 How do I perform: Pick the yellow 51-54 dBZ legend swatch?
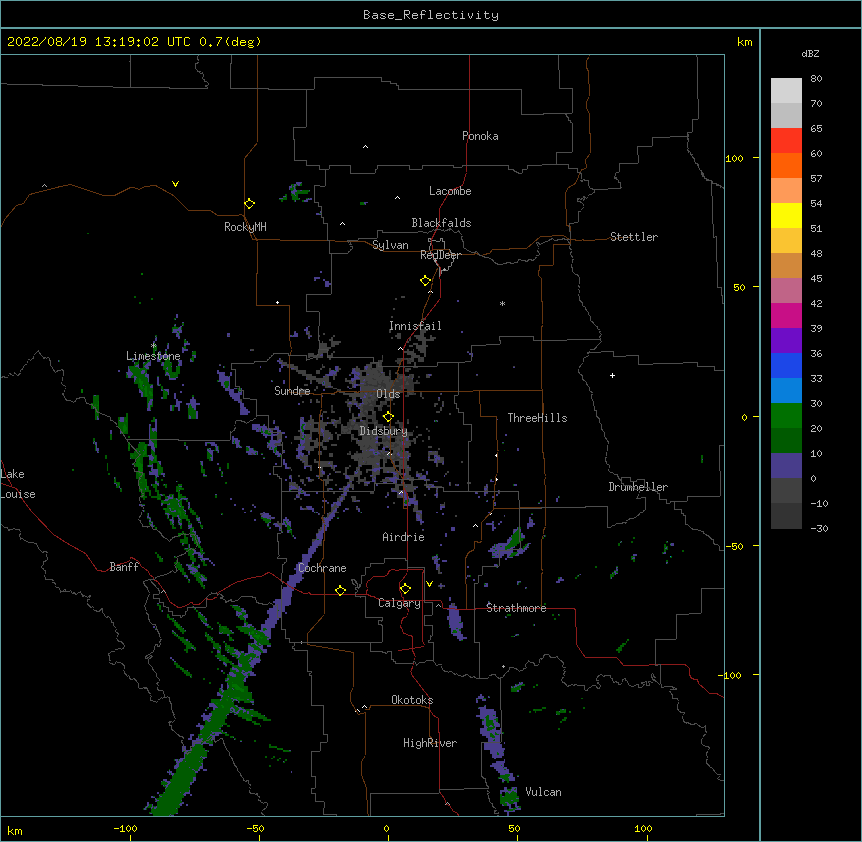pyautogui.click(x=786, y=215)
